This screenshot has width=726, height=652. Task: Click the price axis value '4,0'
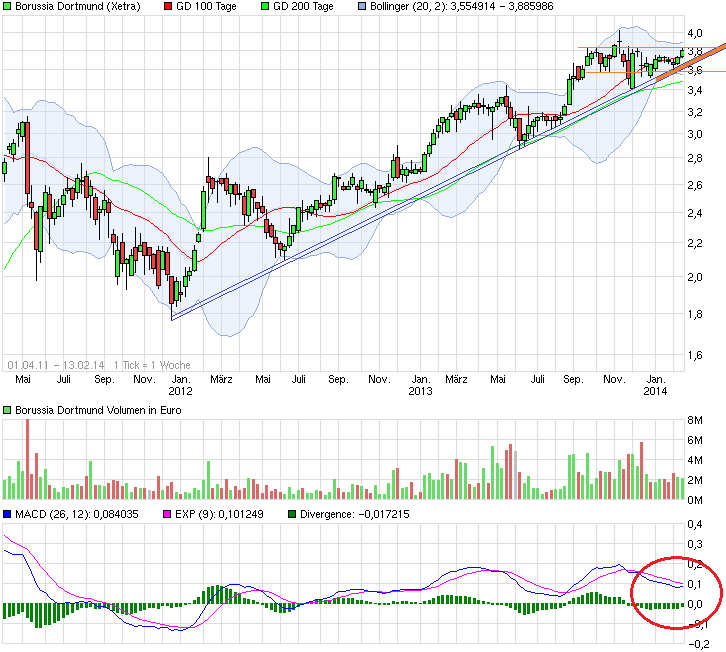(695, 33)
